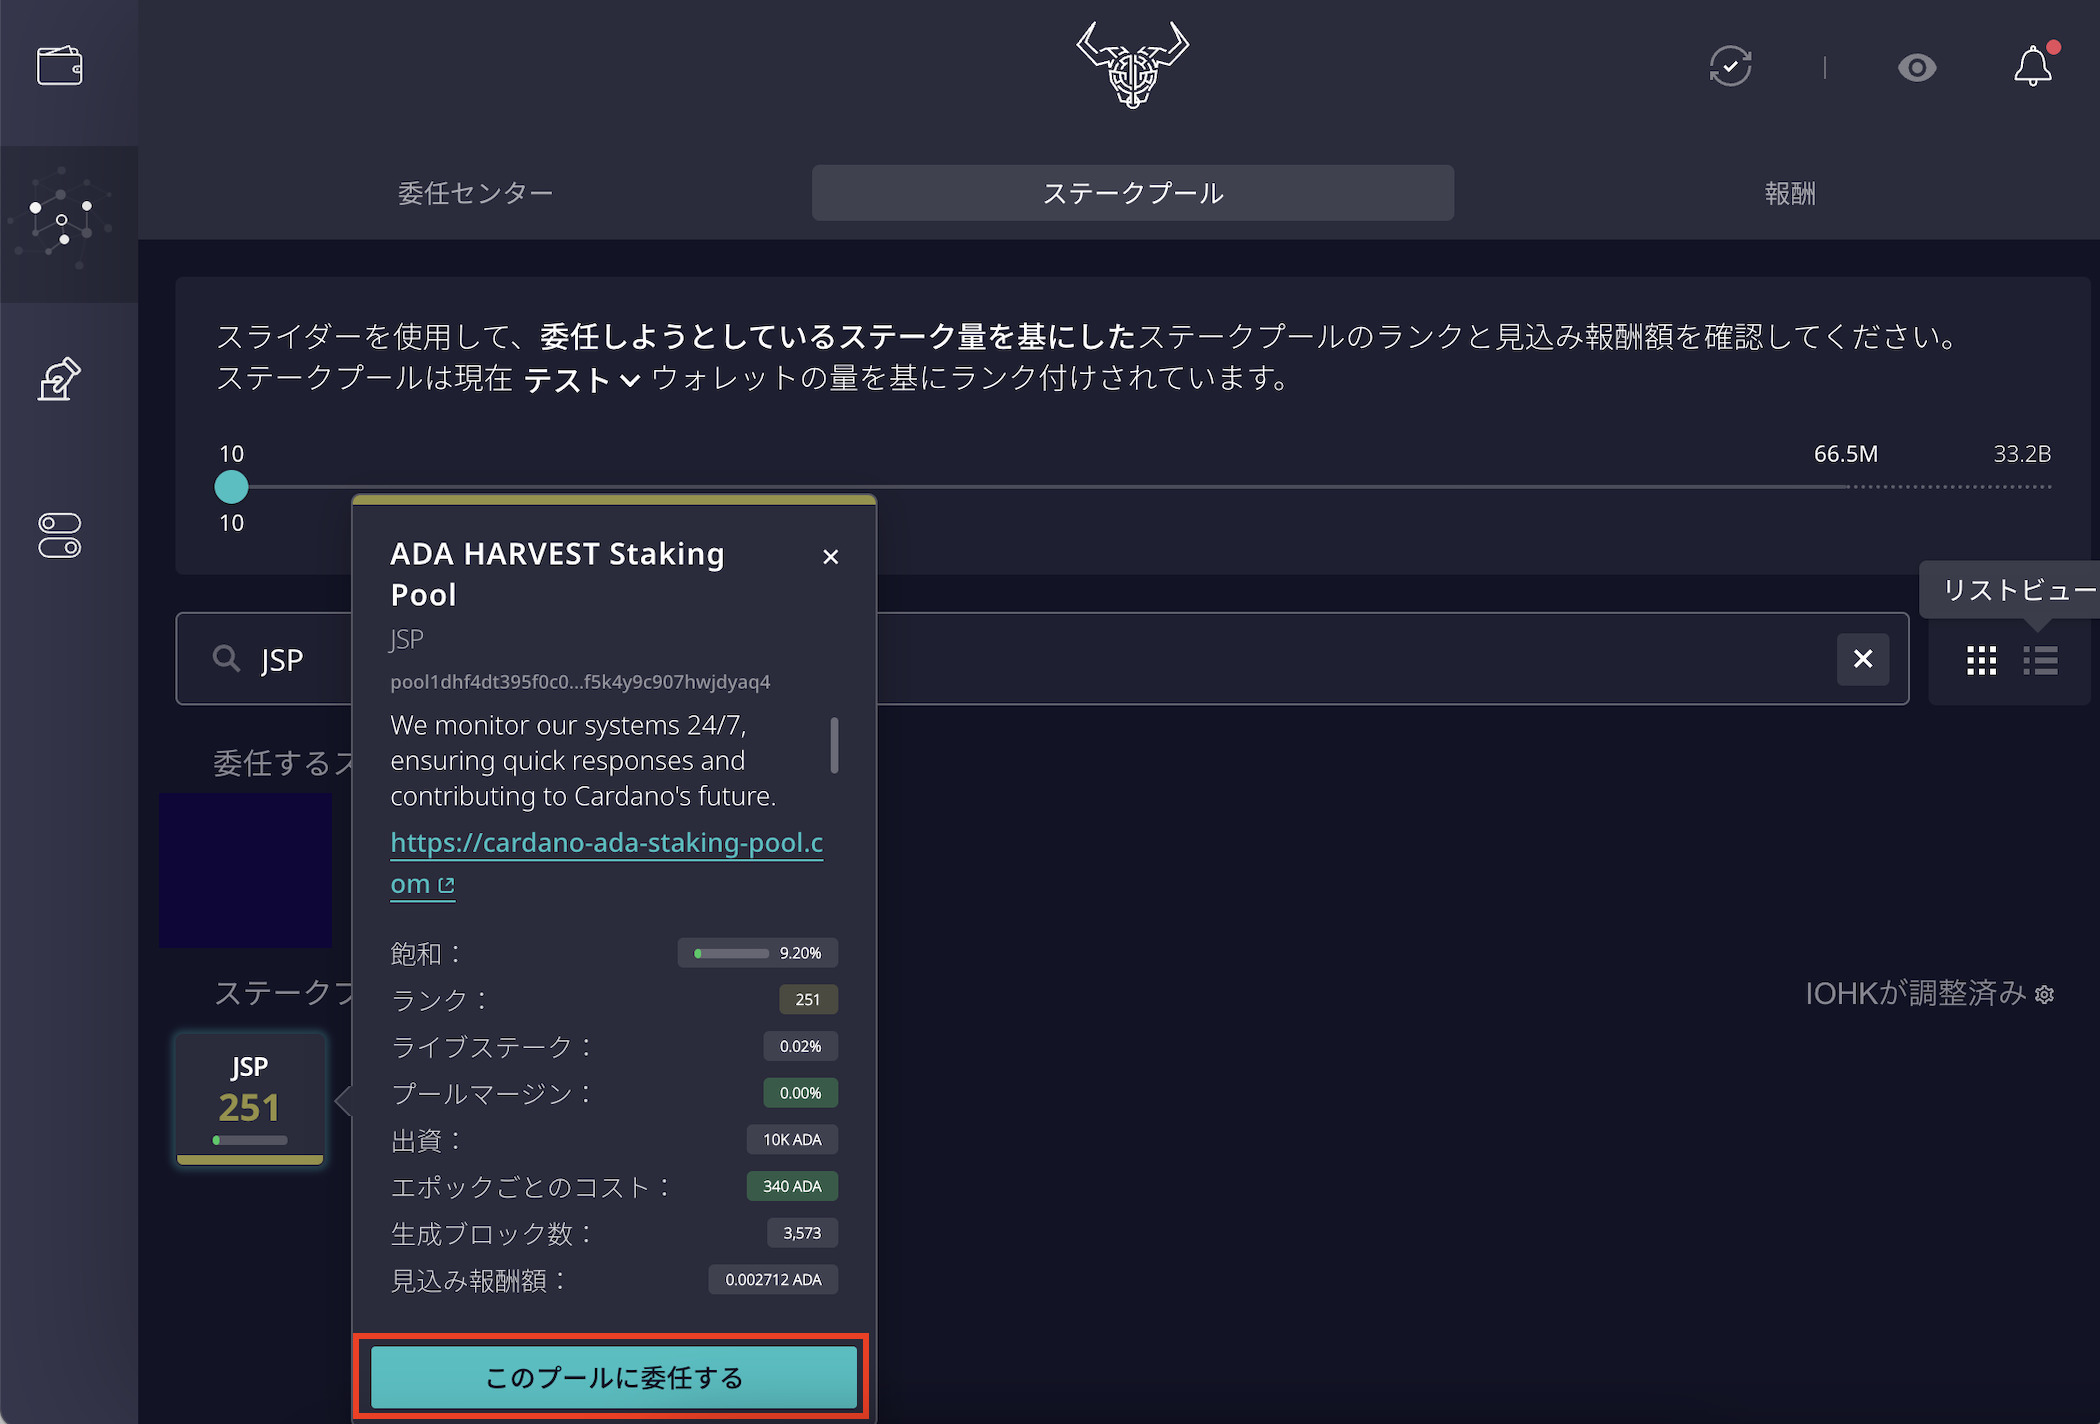Viewport: 2100px width, 1424px height.
Task: Click the 0.00% pool margin value
Action: [x=800, y=1093]
